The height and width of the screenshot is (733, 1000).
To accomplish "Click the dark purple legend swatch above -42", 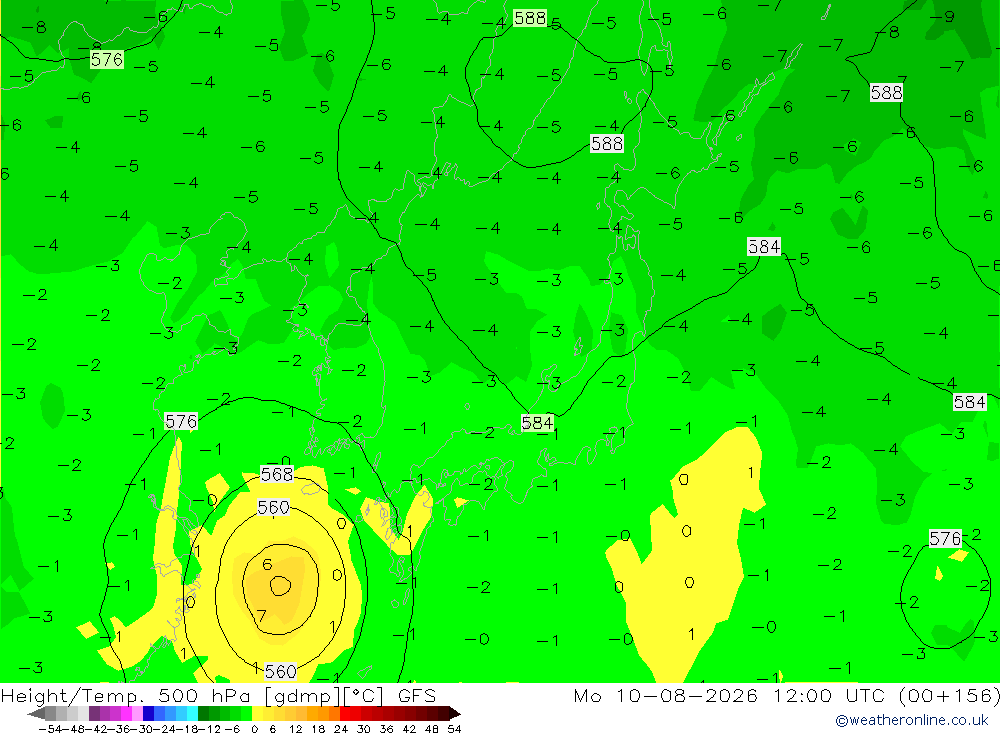I will click(94, 713).
